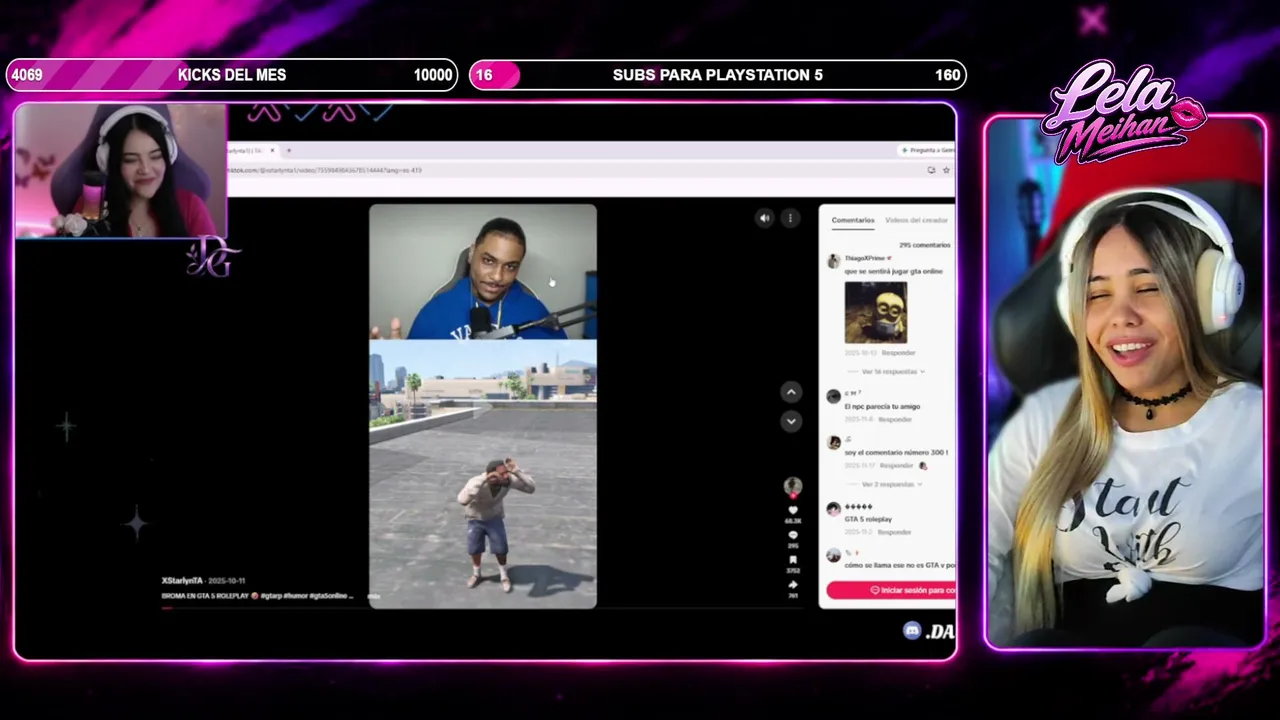Reply to the ThiagoXPrime comment
The height and width of the screenshot is (720, 1280).
(x=898, y=353)
